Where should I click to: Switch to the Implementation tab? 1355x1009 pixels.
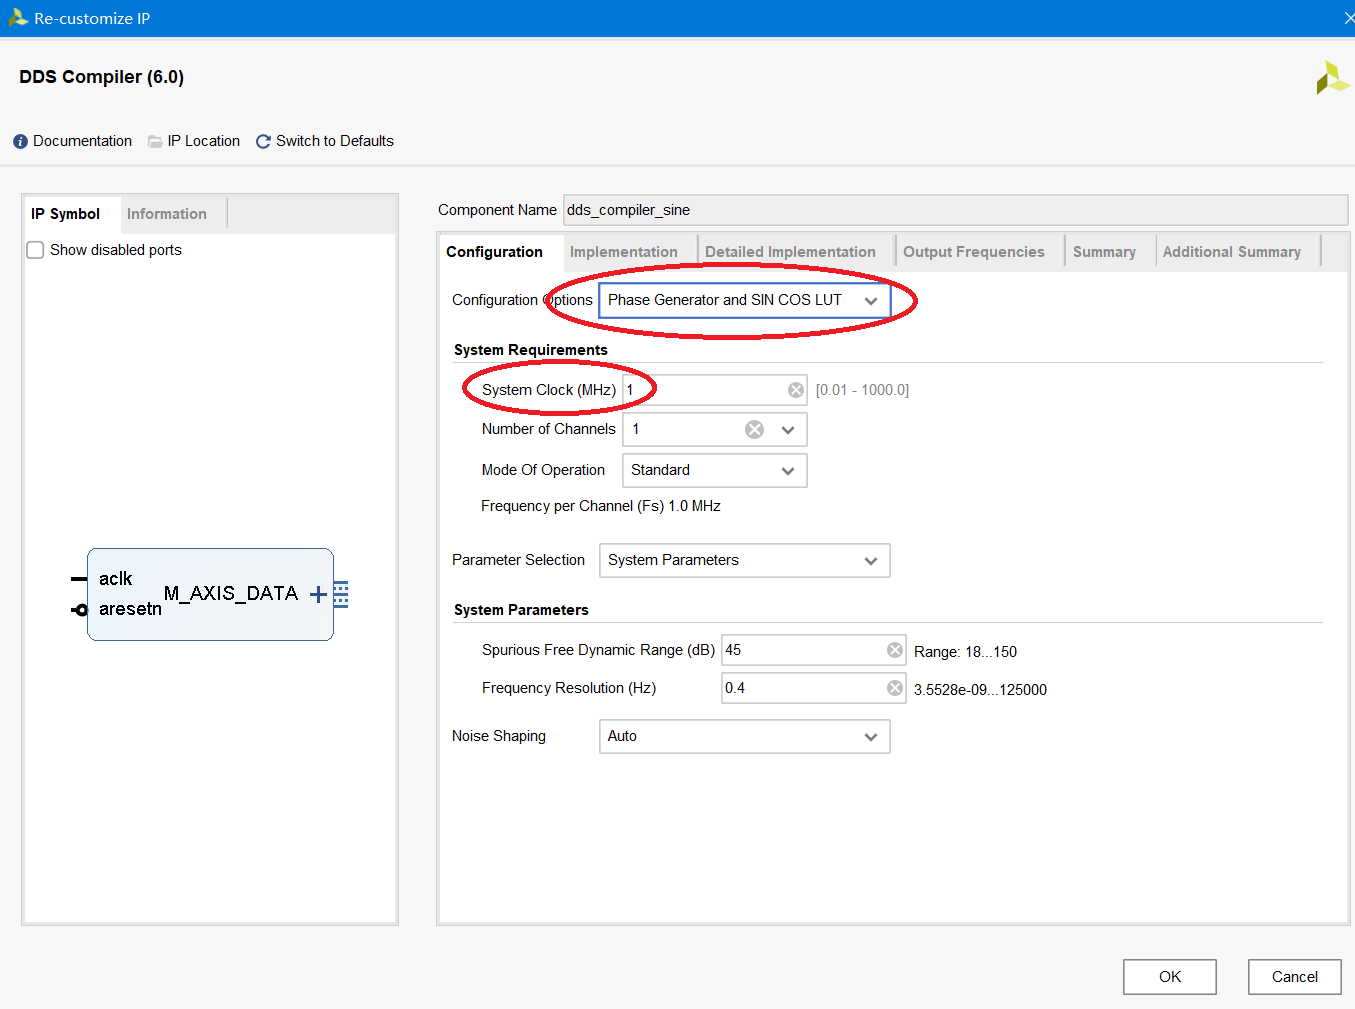[x=623, y=252]
